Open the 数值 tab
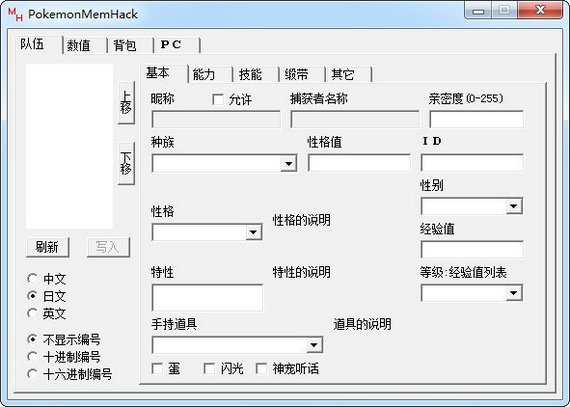Image resolution: width=570 pixels, height=407 pixels. 85,45
